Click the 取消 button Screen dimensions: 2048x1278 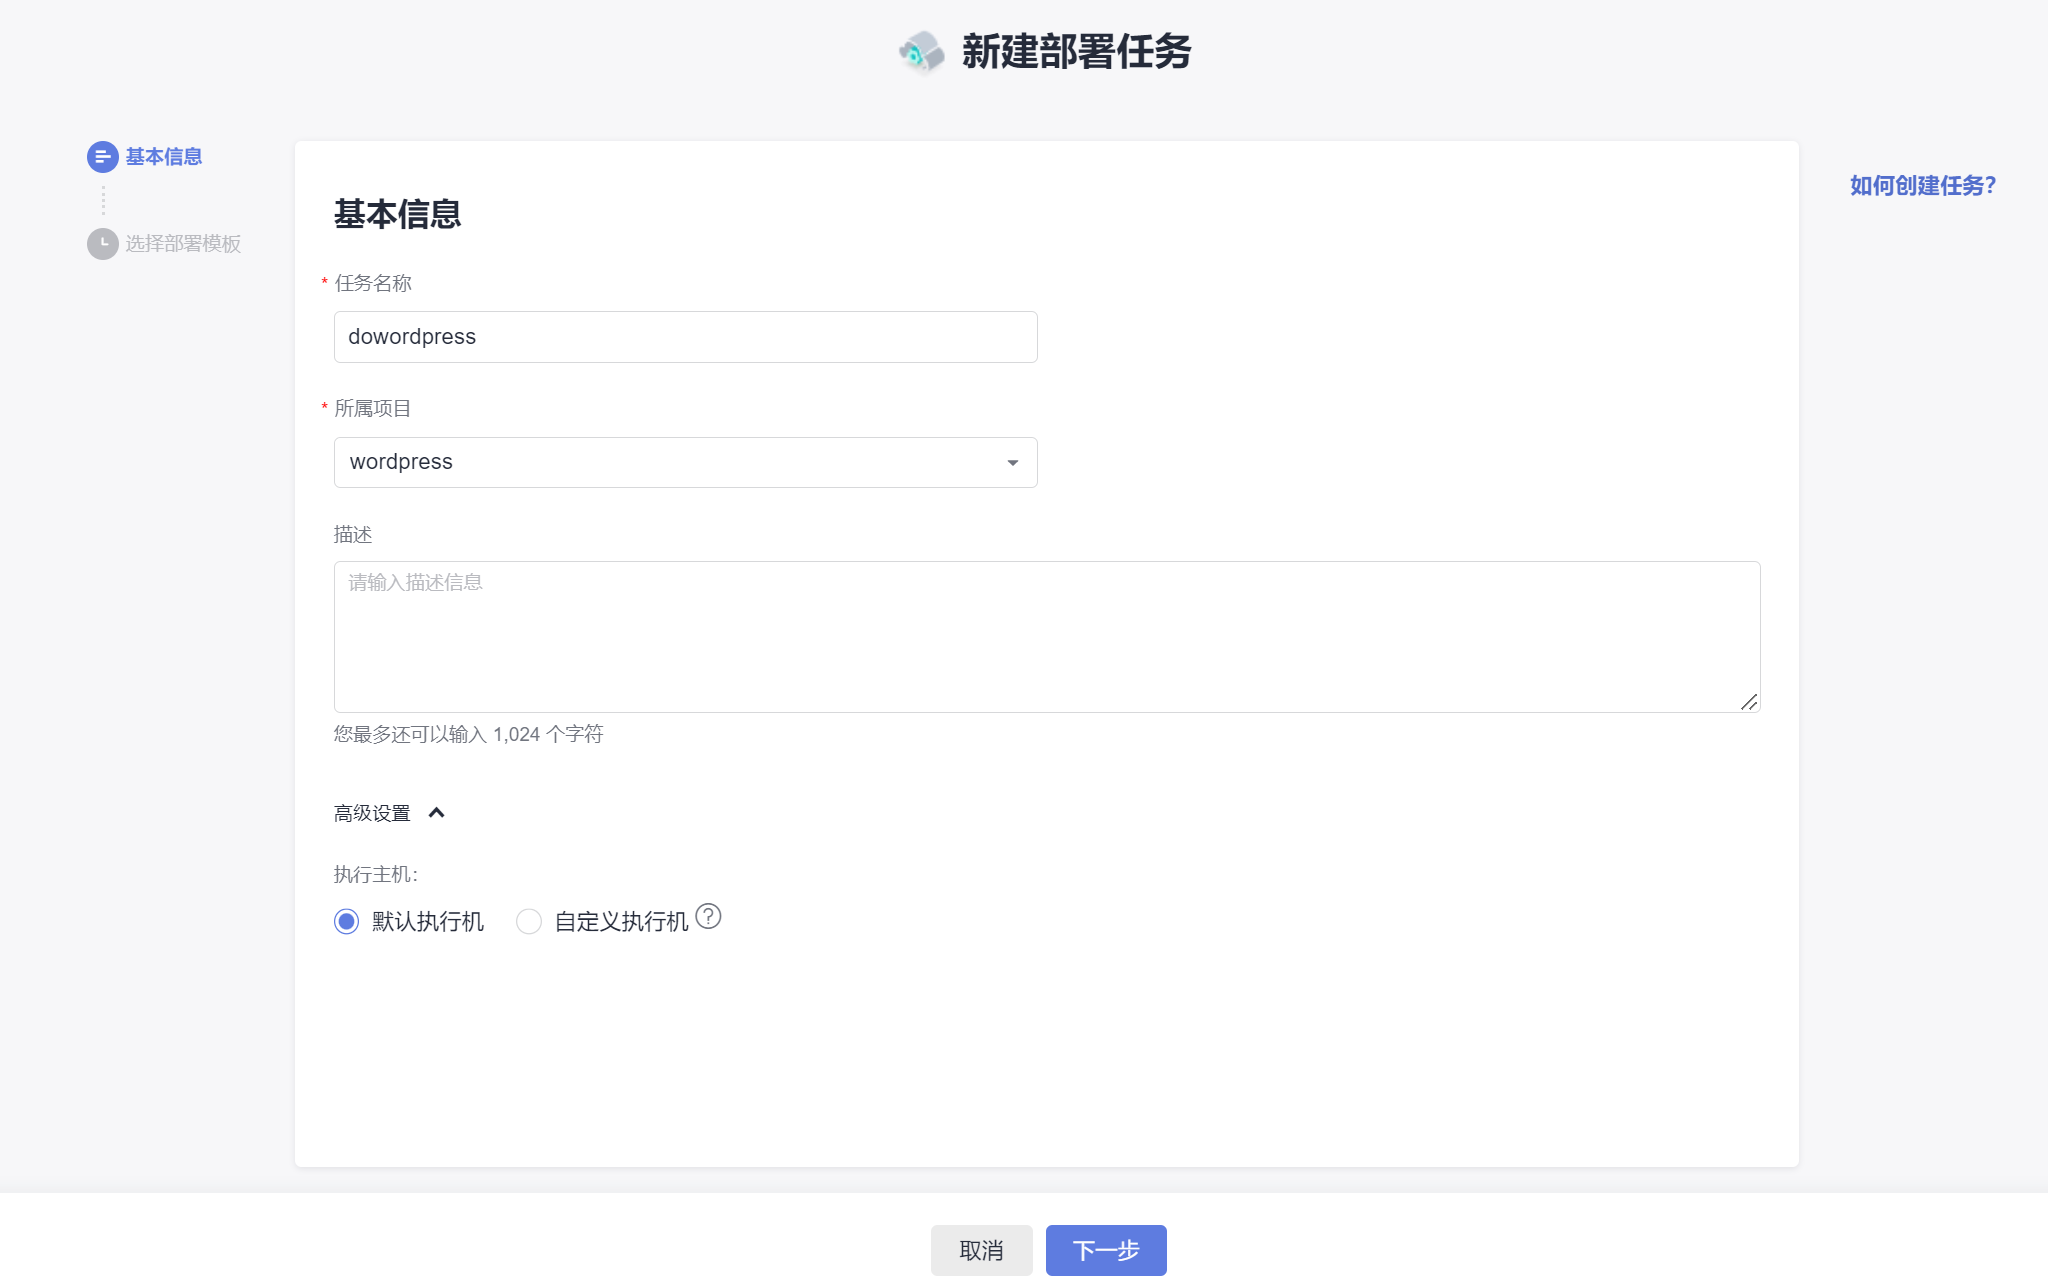click(981, 1250)
